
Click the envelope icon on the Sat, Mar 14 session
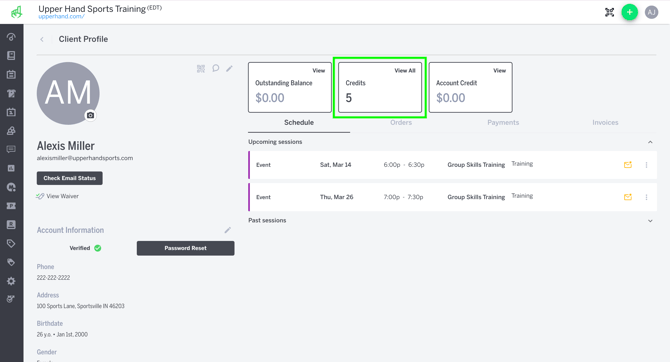628,165
